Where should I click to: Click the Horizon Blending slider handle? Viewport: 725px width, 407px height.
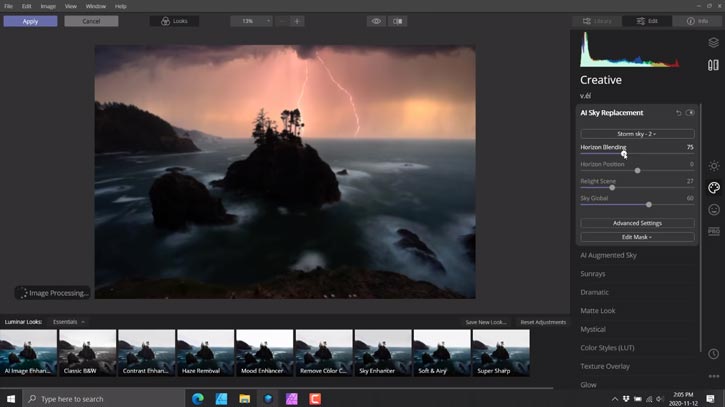[624, 154]
